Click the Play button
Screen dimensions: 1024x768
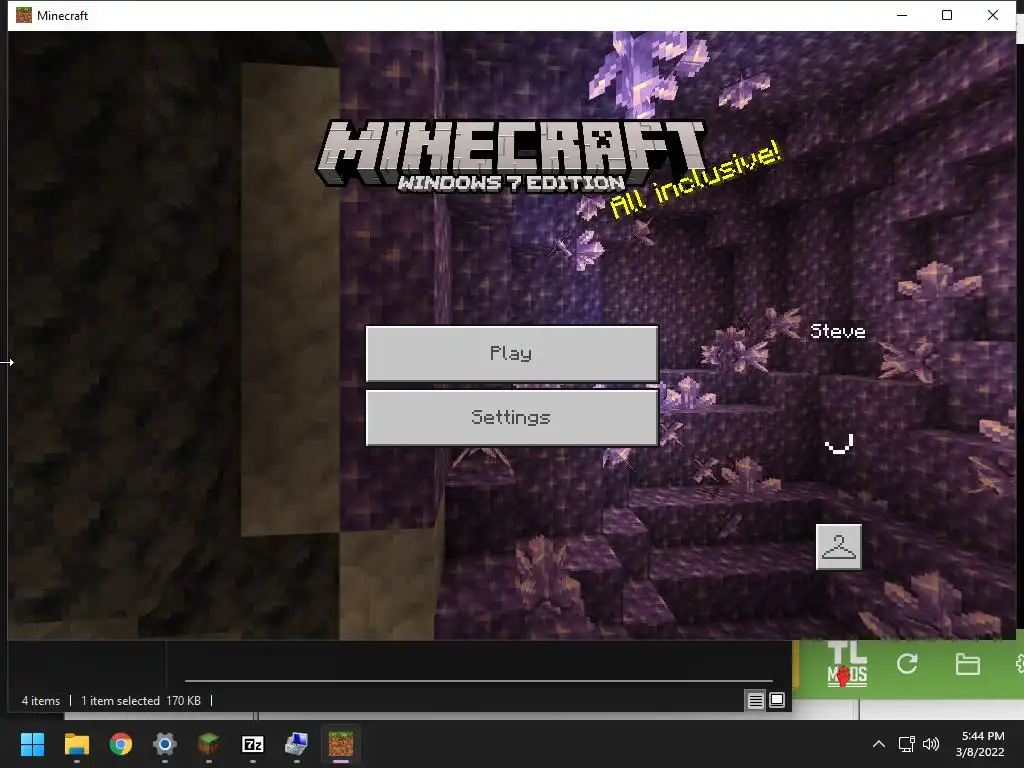tap(511, 353)
